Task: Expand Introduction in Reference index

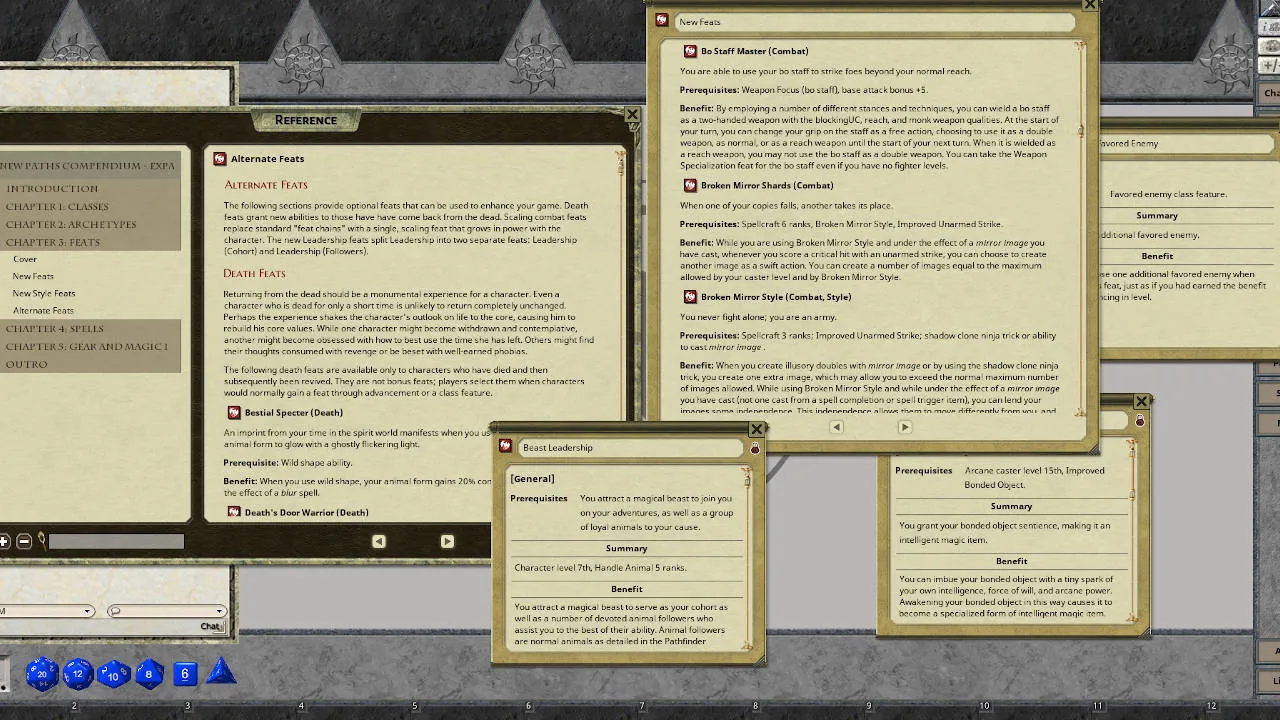Action: (90, 188)
